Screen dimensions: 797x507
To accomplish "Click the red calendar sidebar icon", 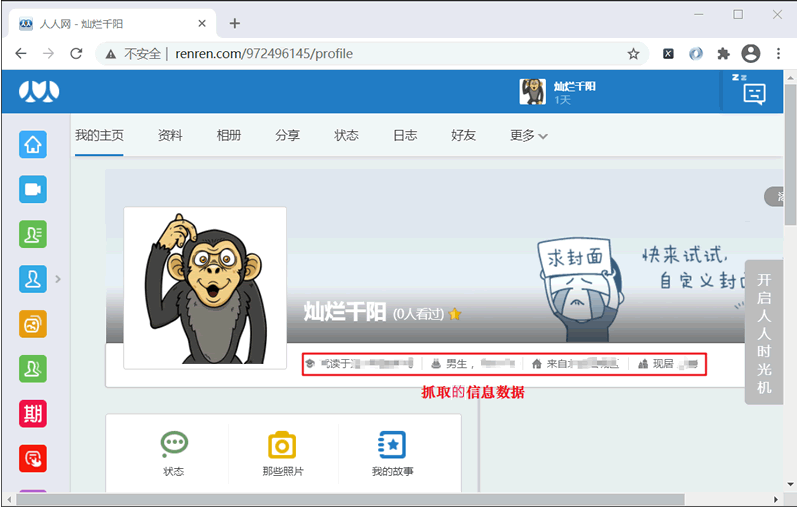I will tap(33, 413).
